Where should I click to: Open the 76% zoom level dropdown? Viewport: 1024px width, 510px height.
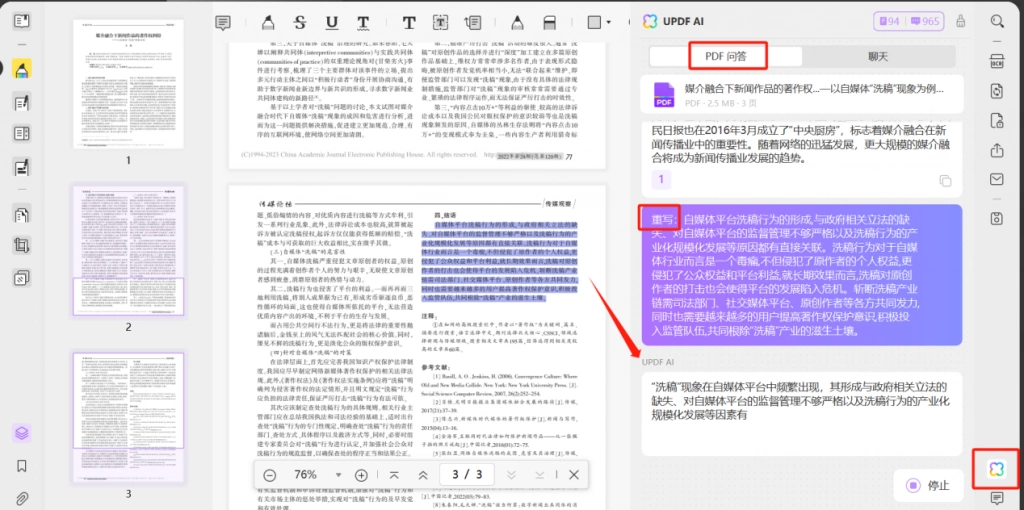click(x=338, y=475)
